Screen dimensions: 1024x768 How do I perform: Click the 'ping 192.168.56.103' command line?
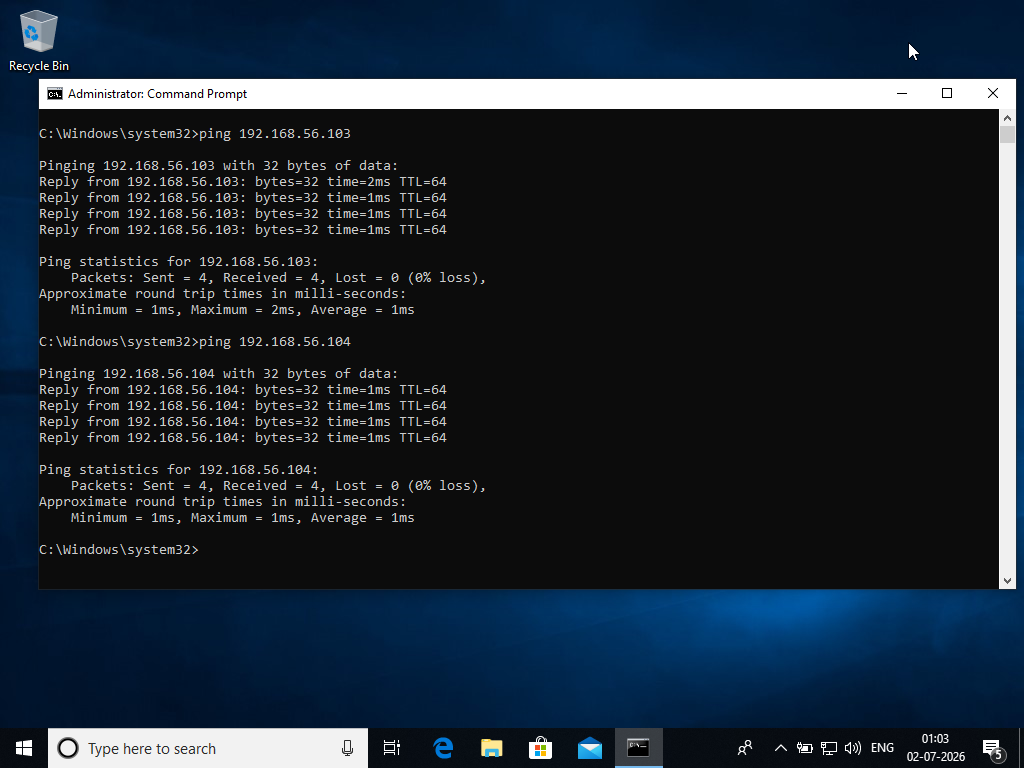click(195, 133)
